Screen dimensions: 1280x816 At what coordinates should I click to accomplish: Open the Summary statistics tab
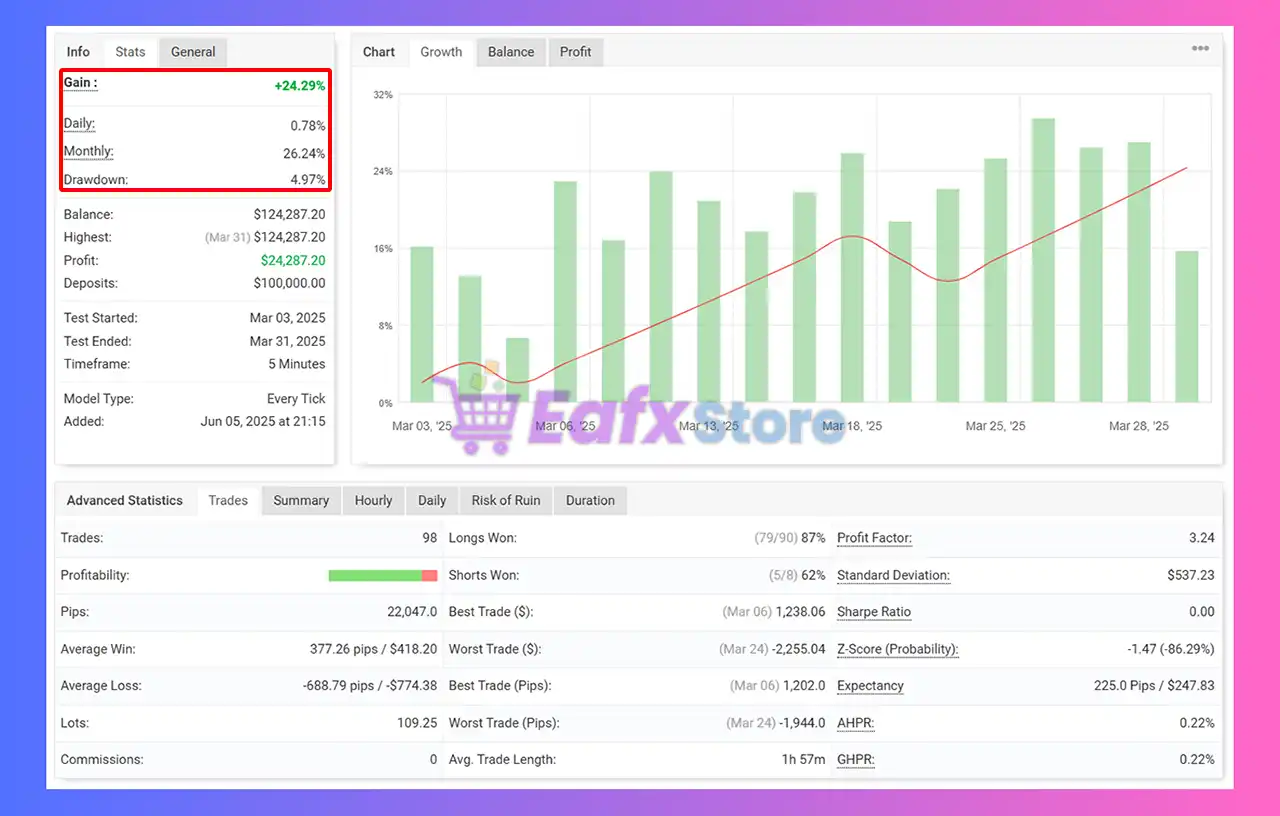click(x=301, y=500)
